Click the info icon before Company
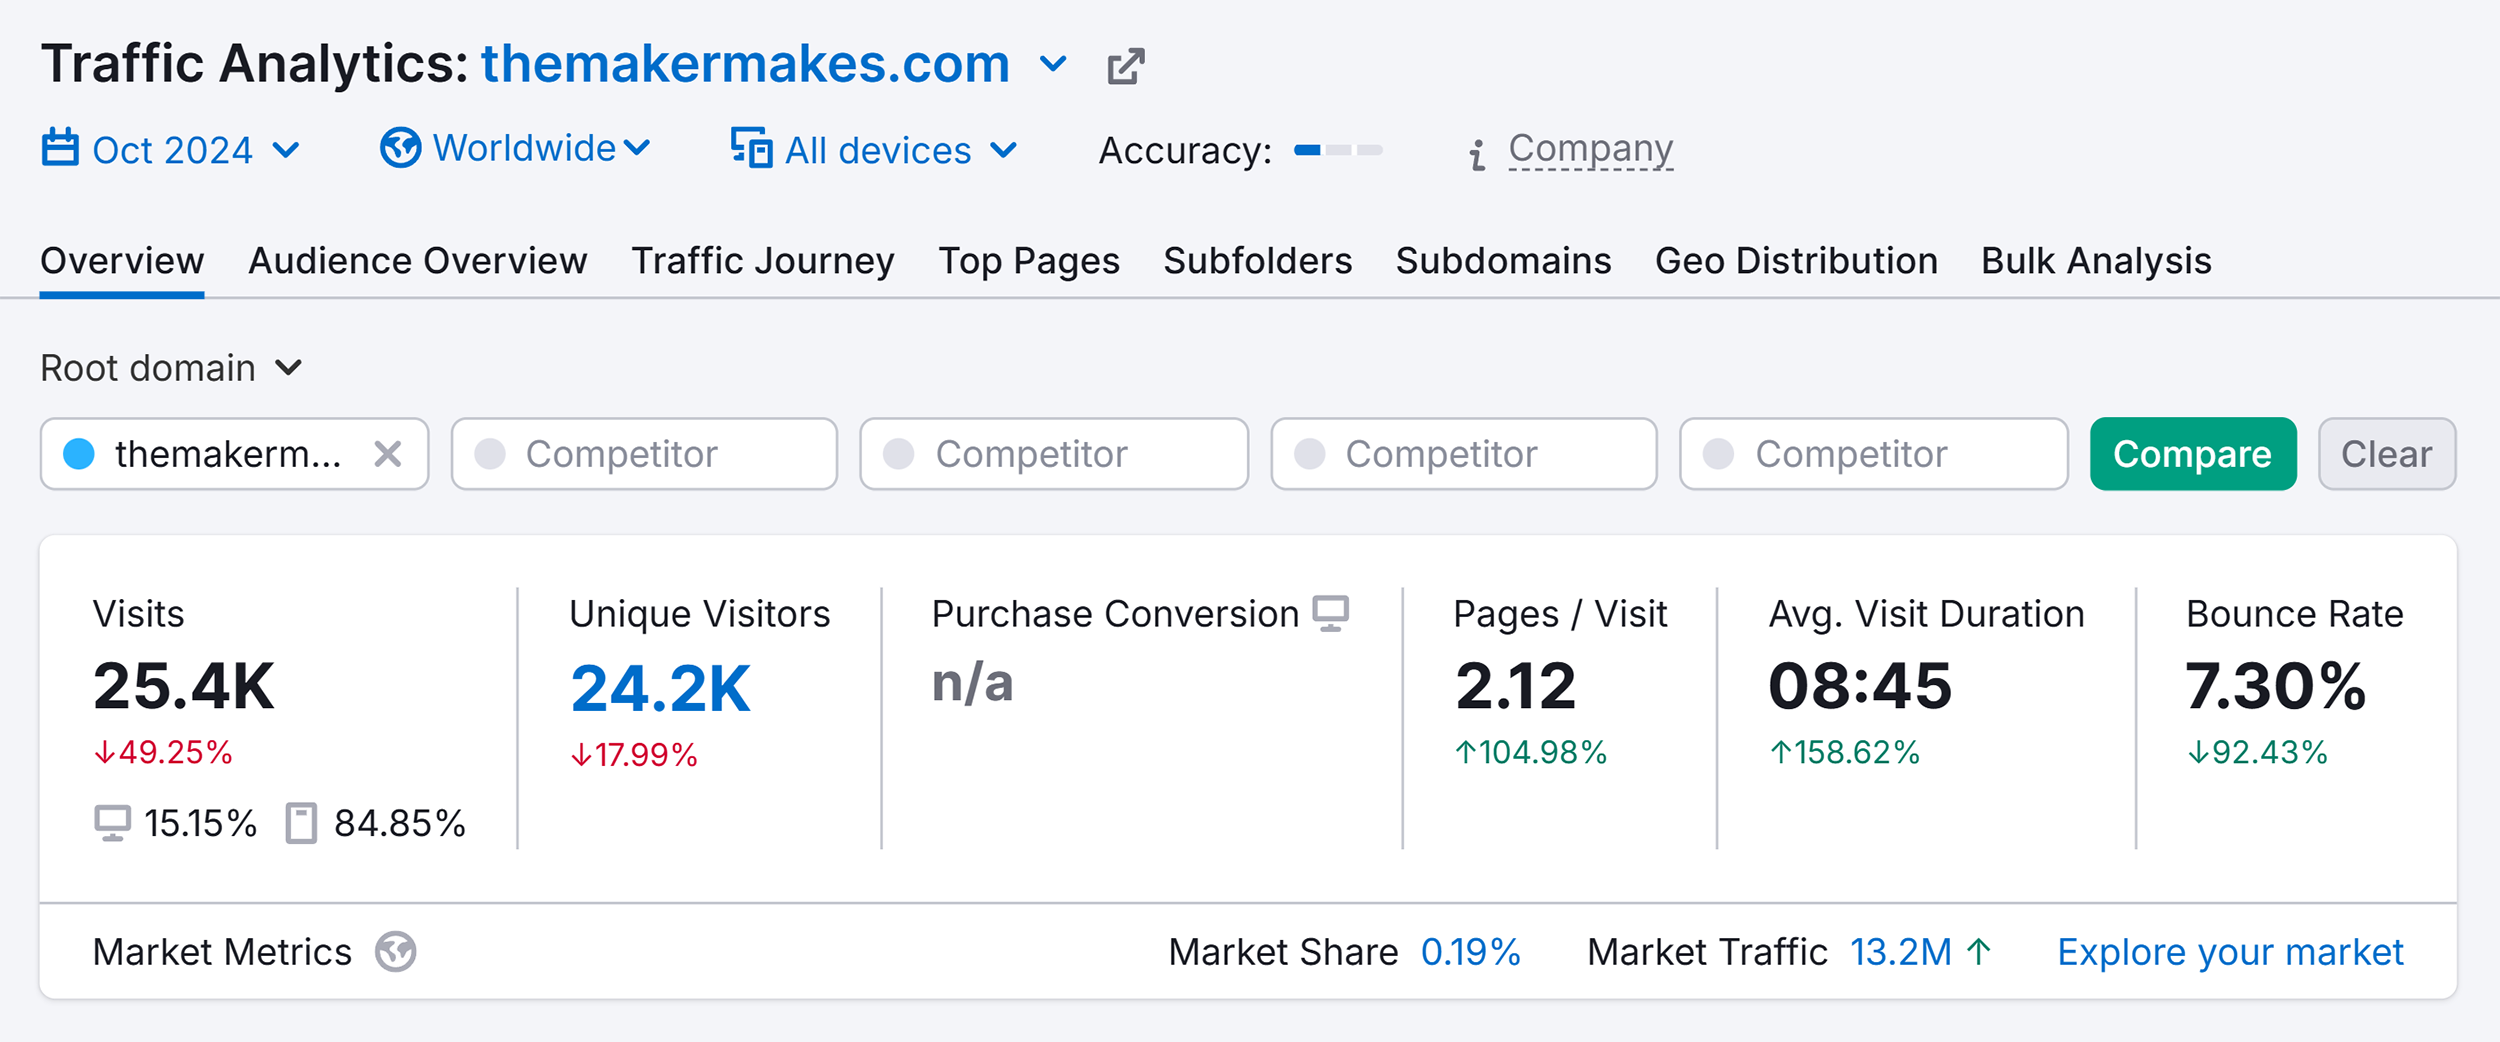2500x1042 pixels. [x=1477, y=155]
